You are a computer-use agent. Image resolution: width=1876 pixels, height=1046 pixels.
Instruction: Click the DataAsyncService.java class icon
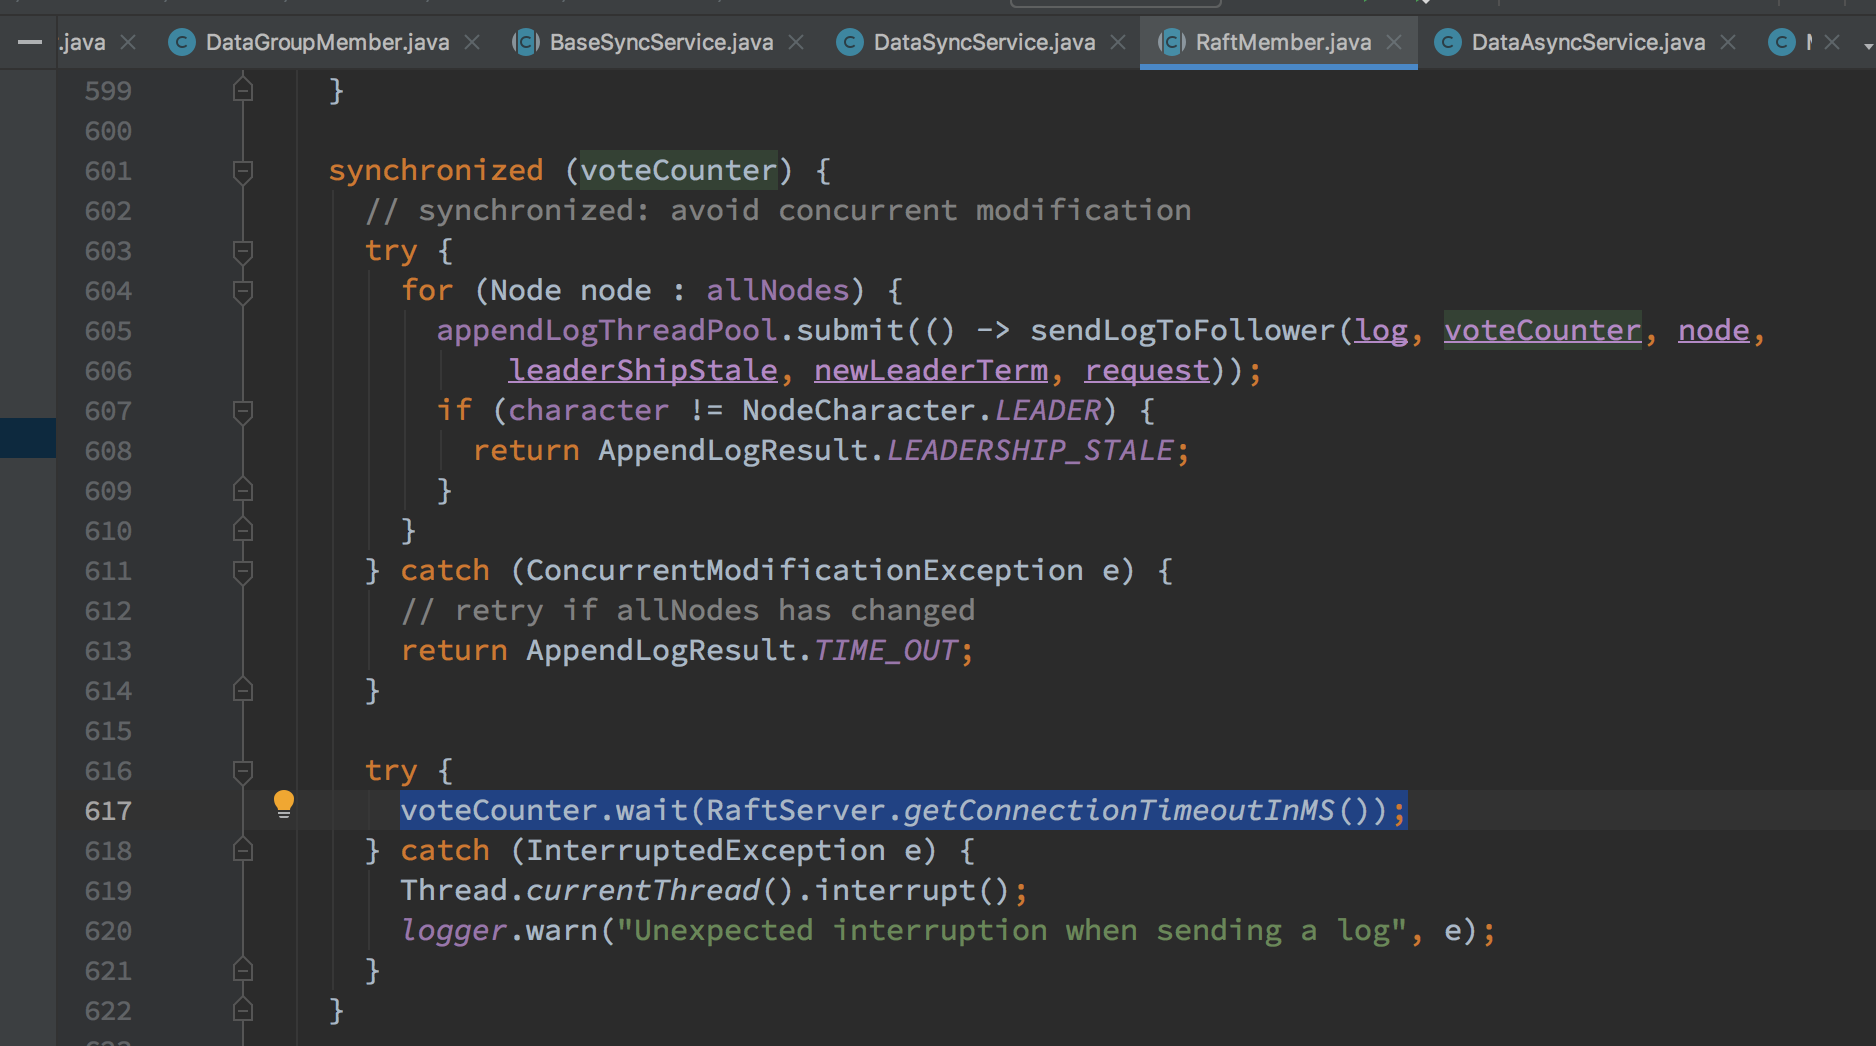tap(1448, 42)
